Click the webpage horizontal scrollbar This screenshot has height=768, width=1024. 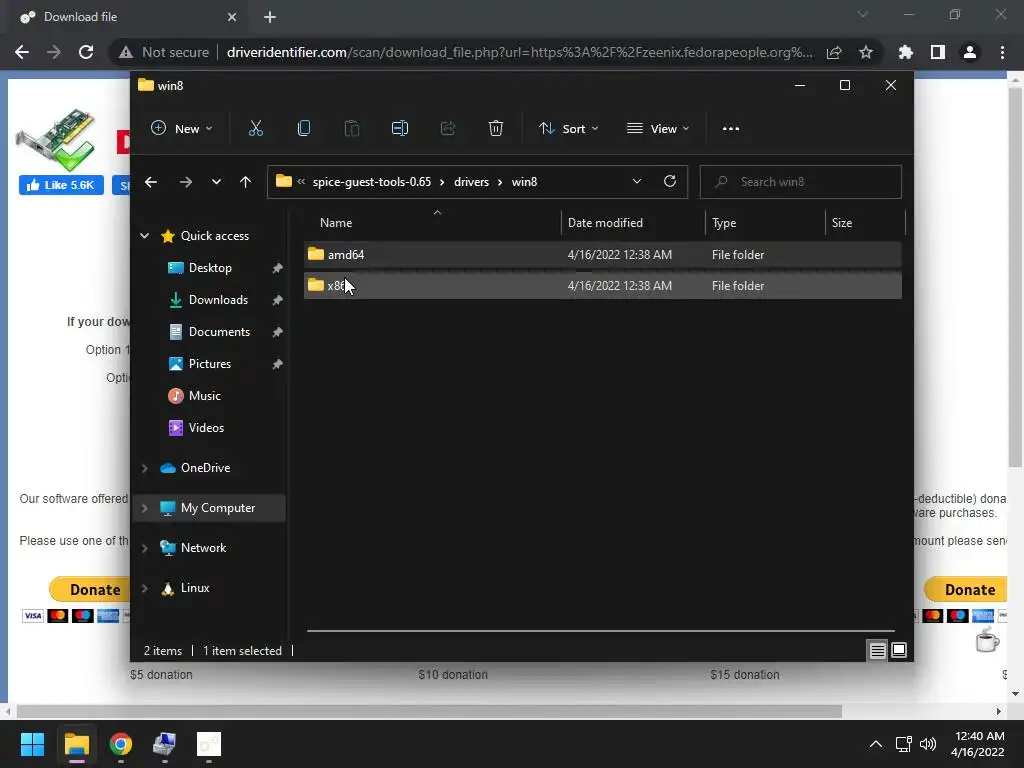429,711
